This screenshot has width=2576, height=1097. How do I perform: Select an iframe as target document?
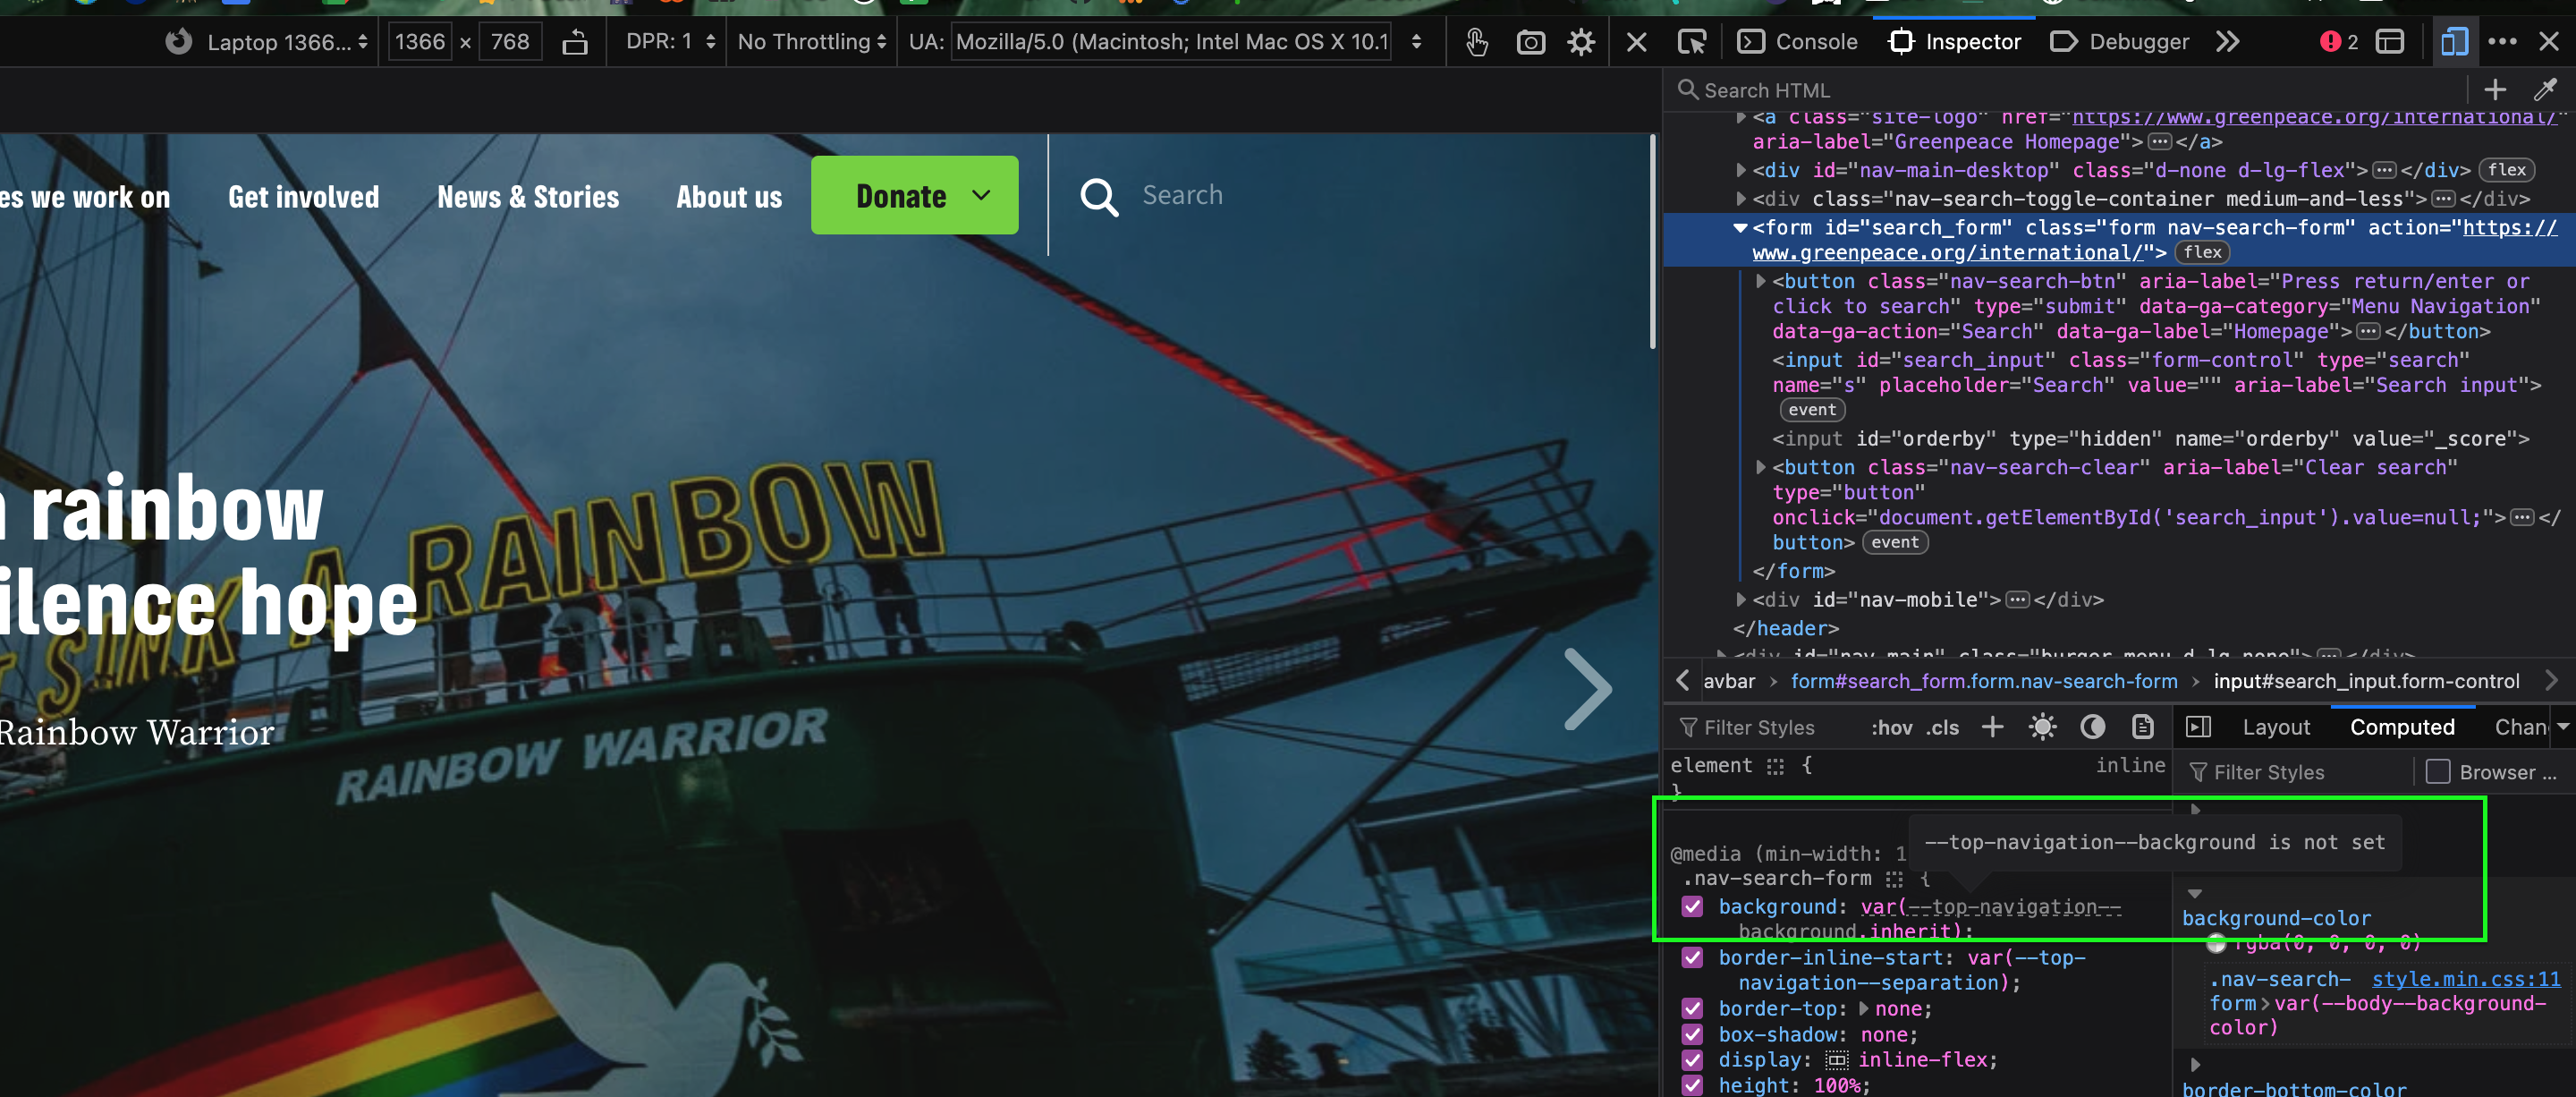coord(2390,42)
